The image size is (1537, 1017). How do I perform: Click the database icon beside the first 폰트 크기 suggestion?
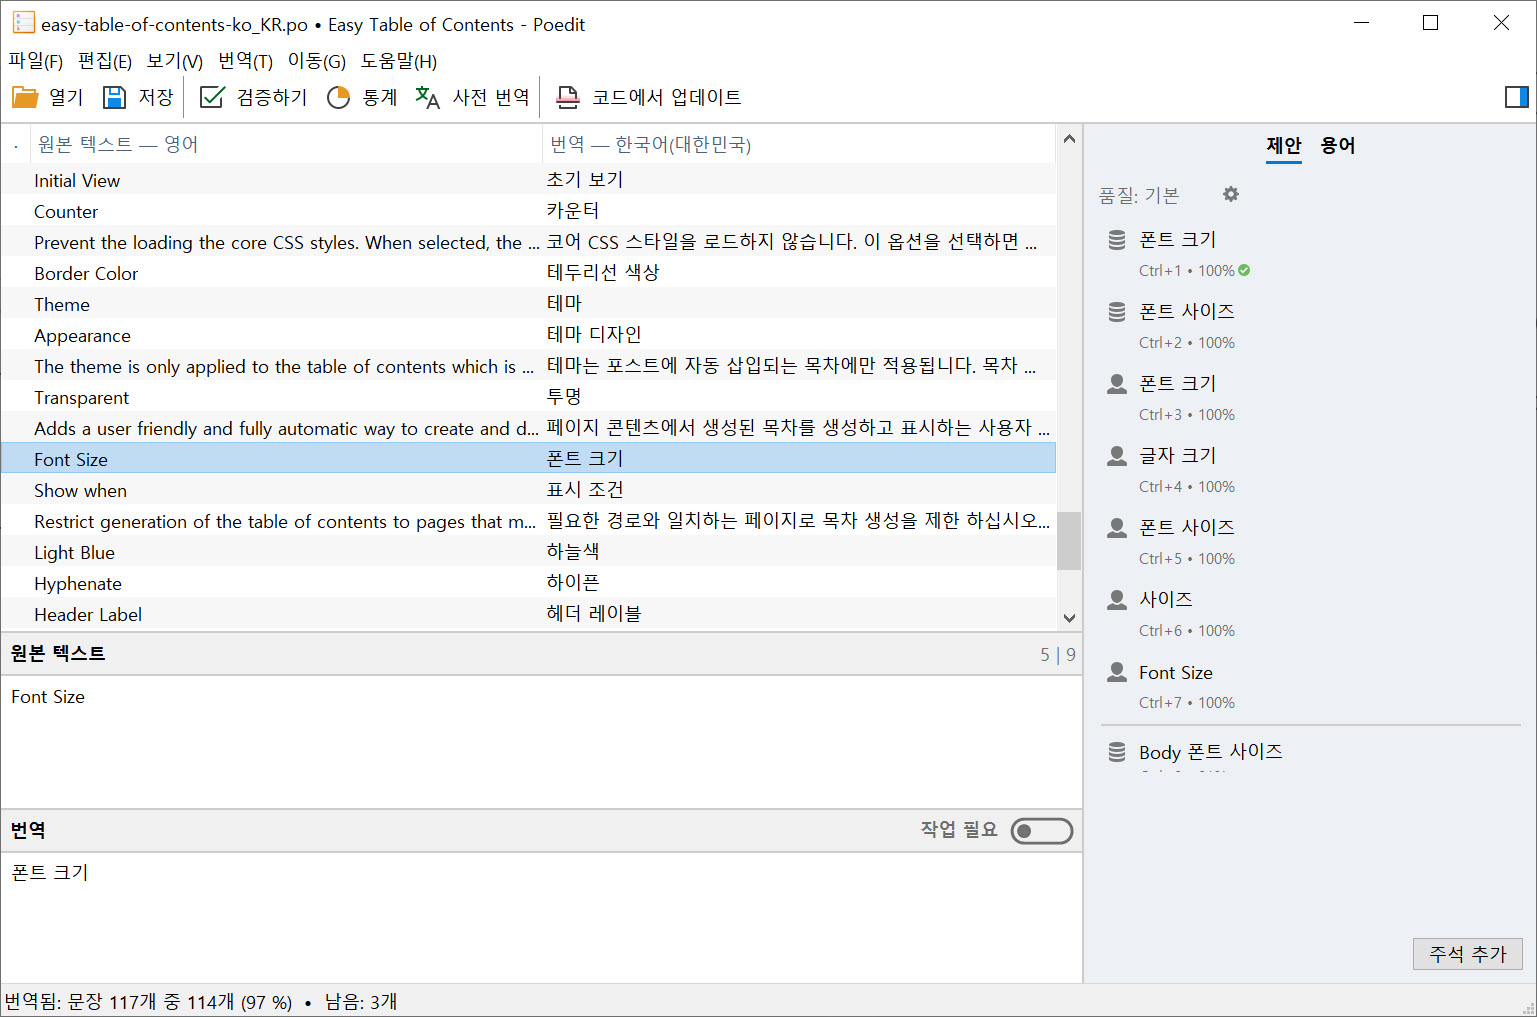[1116, 238]
